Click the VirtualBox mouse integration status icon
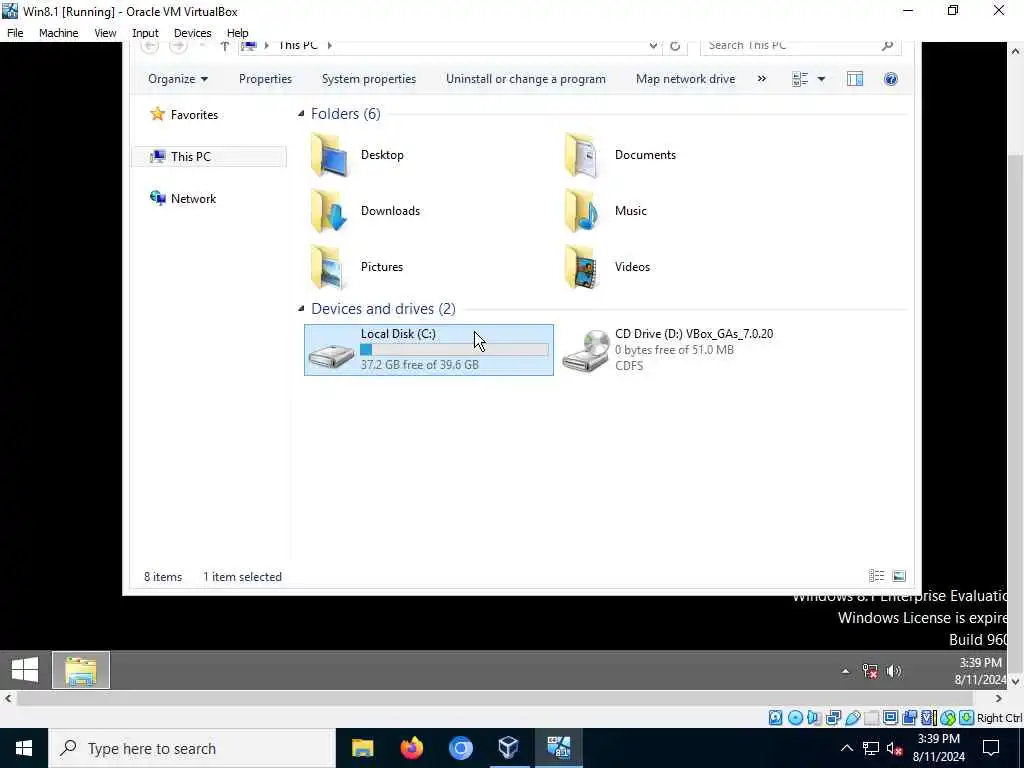1024x768 pixels. tap(948, 718)
